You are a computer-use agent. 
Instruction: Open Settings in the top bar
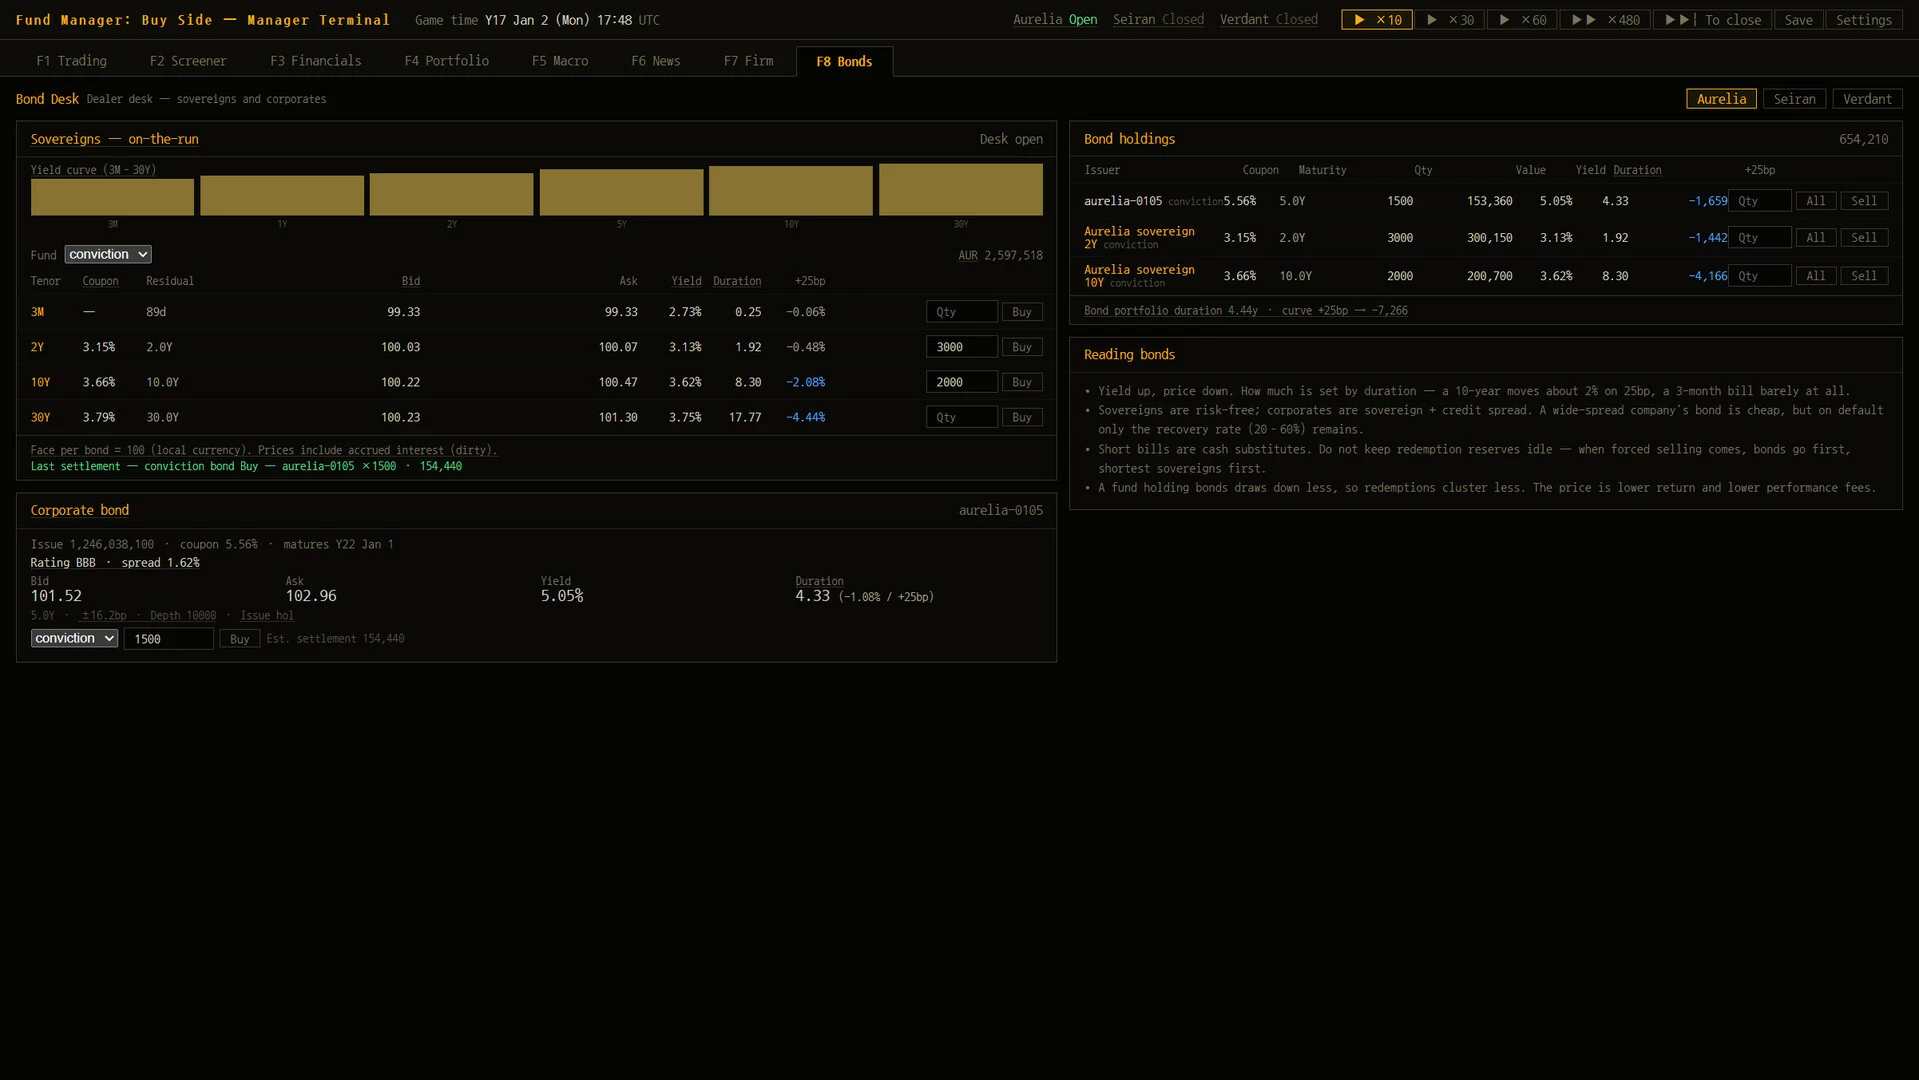(x=1863, y=20)
